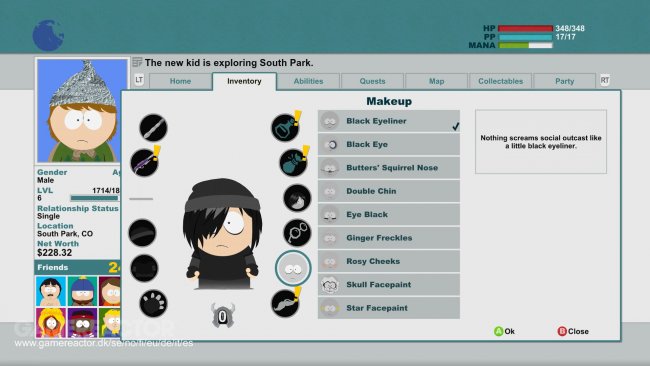Open the mustache facial hair slot
This screenshot has height=366, width=650.
click(285, 303)
